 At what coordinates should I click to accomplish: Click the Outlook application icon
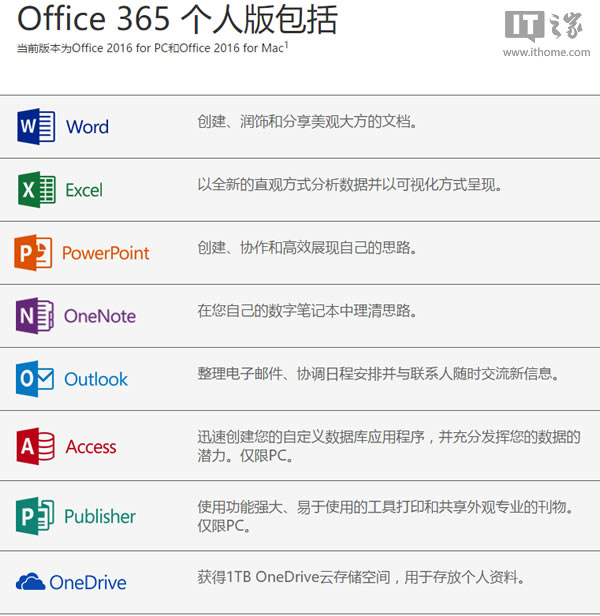(35, 379)
